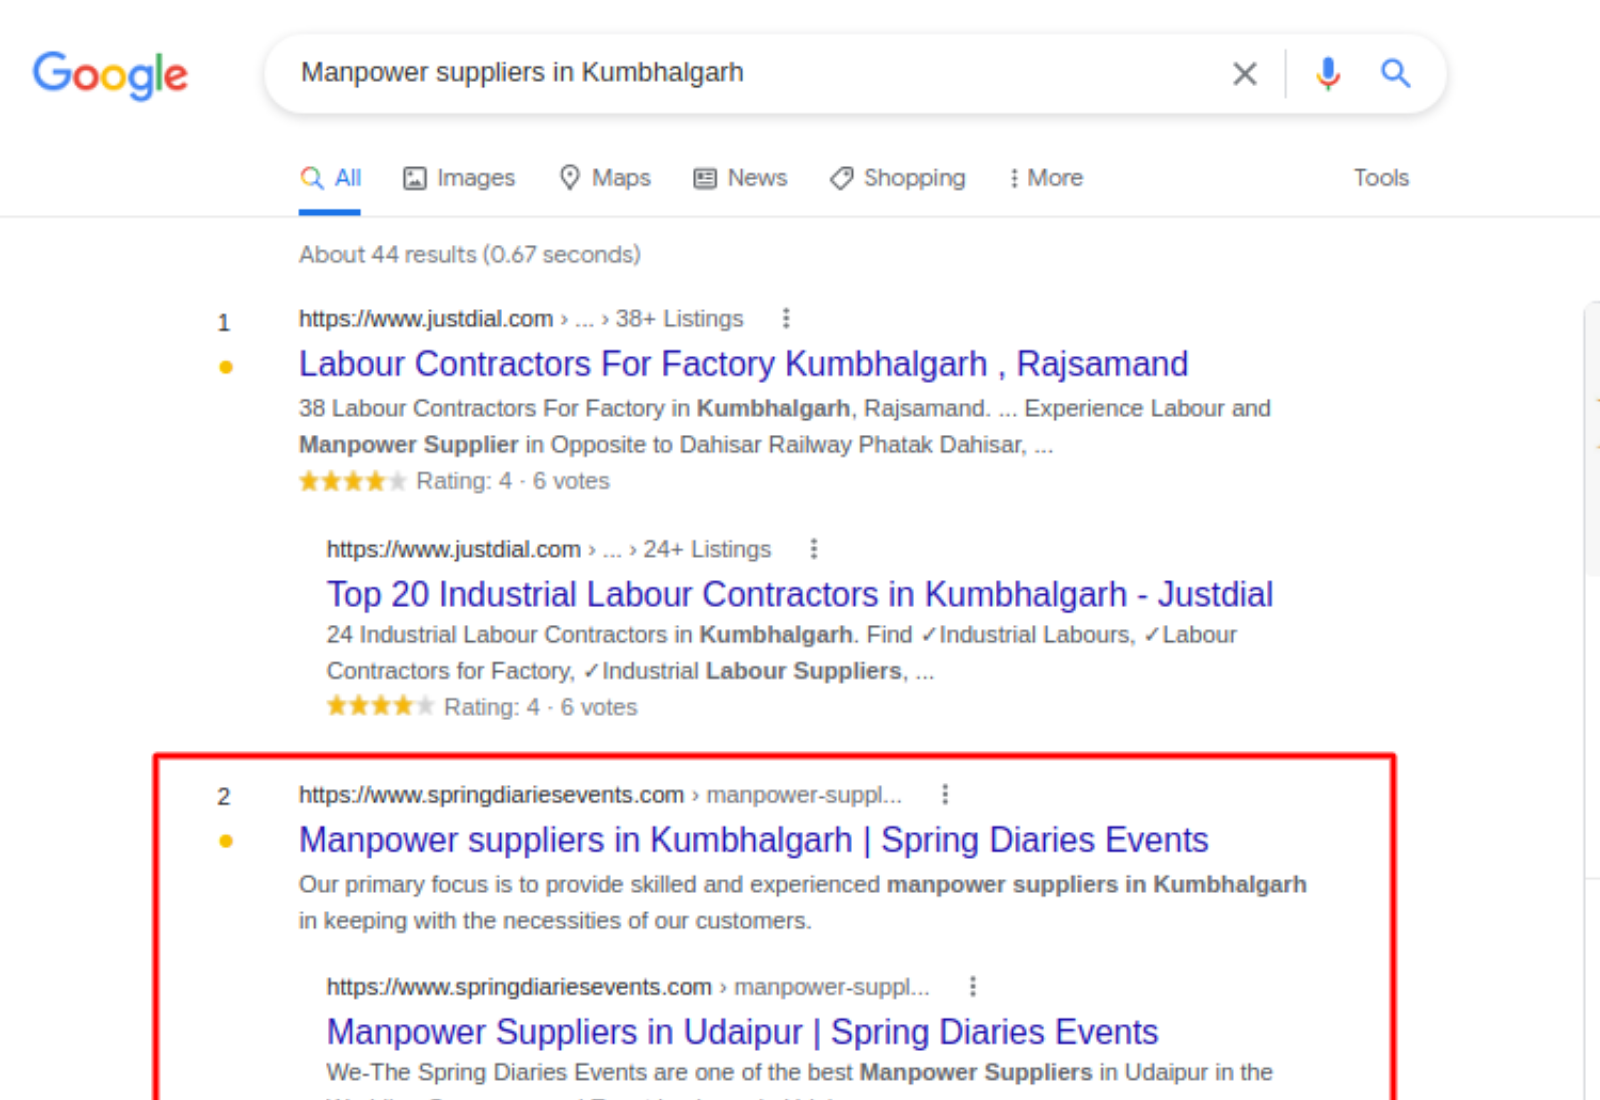Visit Manpower suppliers in Kumbhalgarh Spring Diaries
The image size is (1600, 1100).
(753, 840)
